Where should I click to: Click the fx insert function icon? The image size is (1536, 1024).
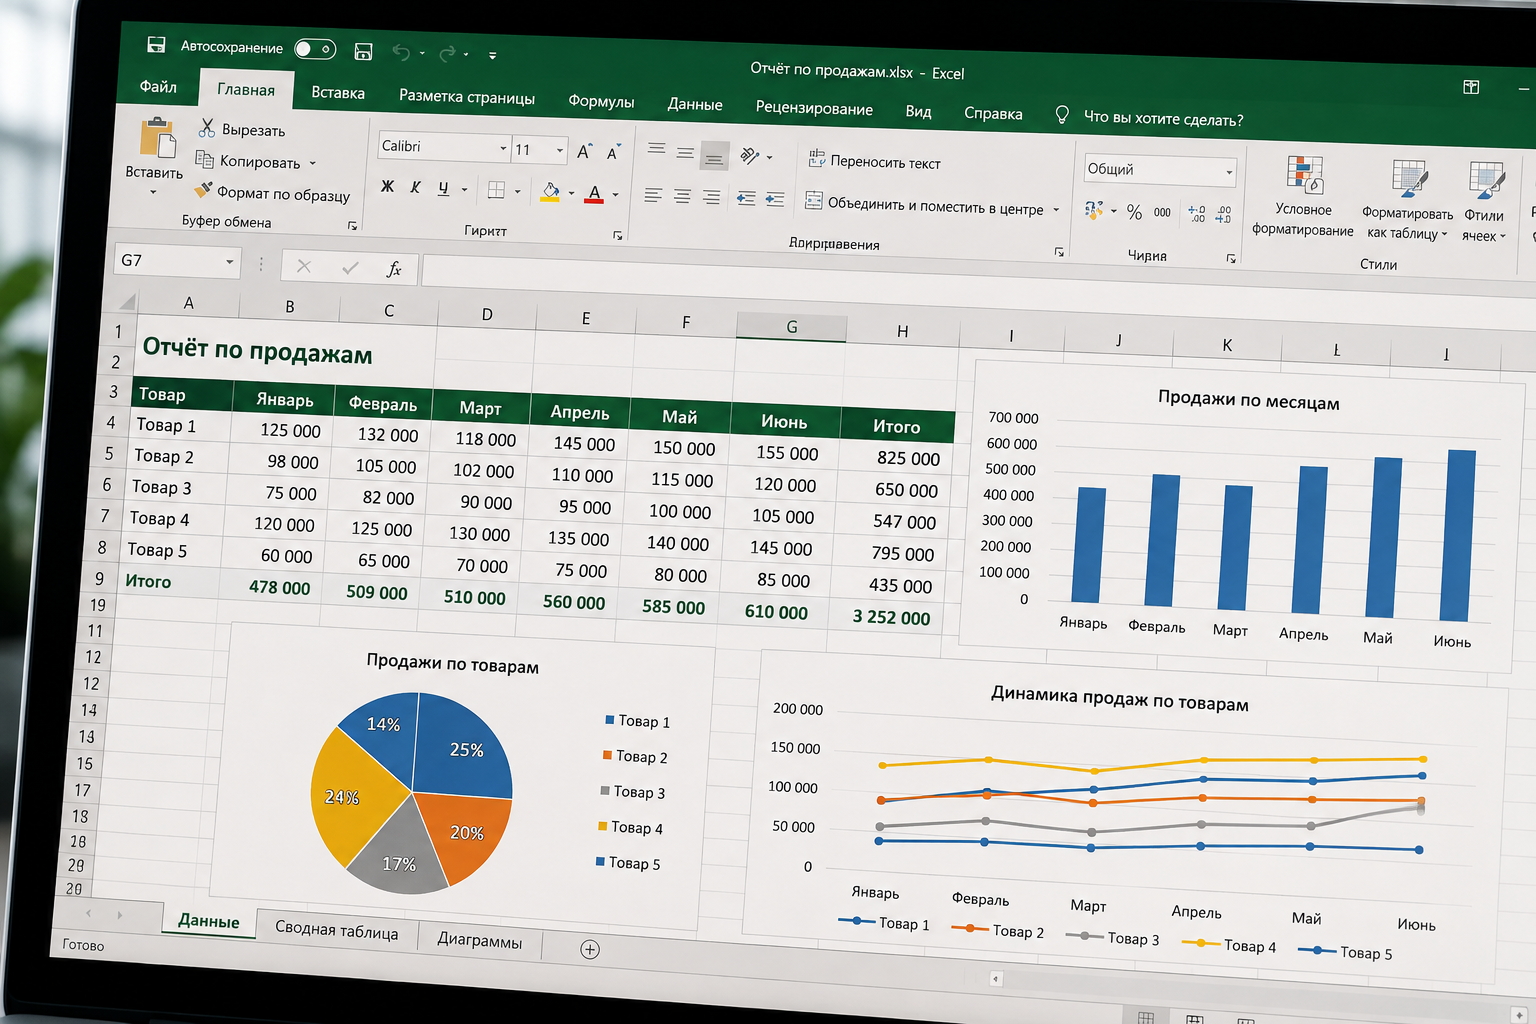click(394, 268)
